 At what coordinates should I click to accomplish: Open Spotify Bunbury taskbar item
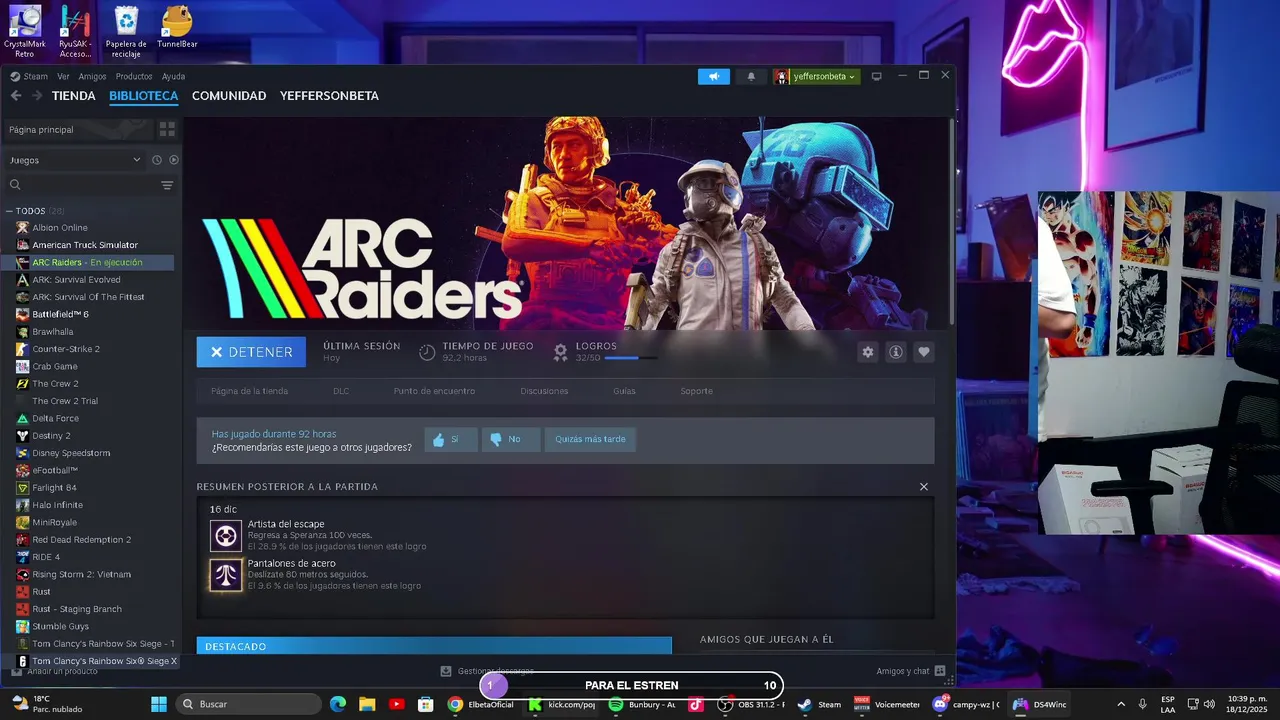click(x=644, y=704)
